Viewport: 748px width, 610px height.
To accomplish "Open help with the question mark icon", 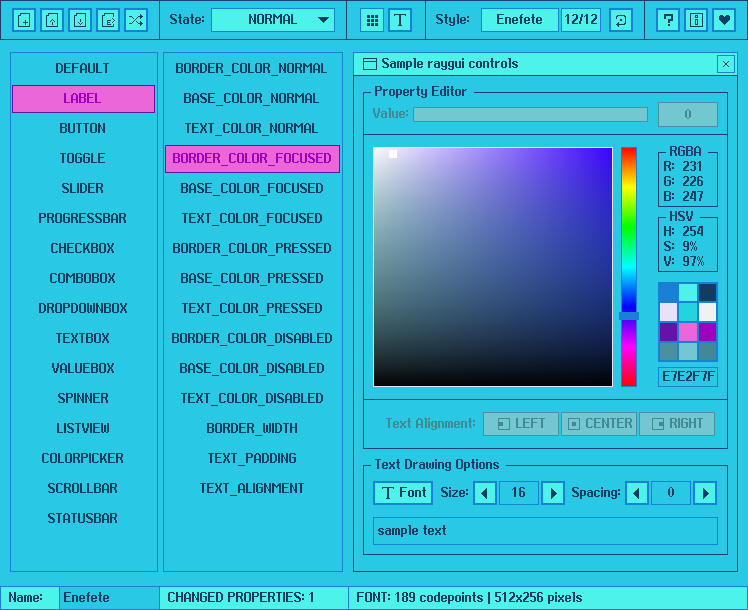I will click(x=668, y=20).
